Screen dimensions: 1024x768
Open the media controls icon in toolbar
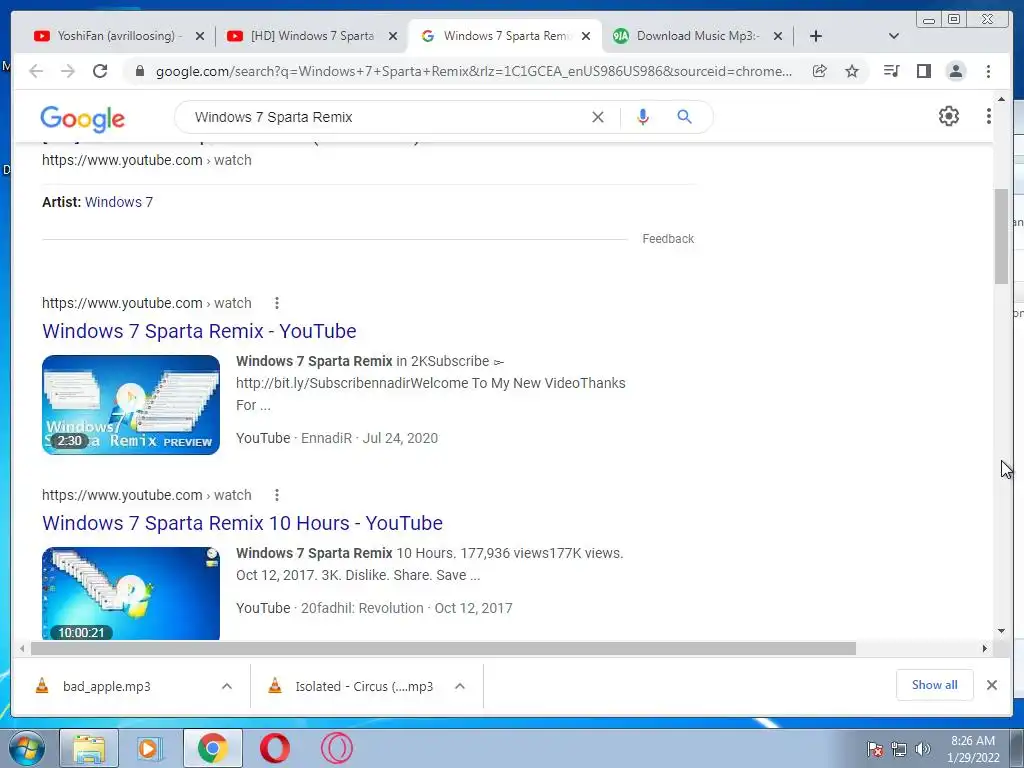891,71
